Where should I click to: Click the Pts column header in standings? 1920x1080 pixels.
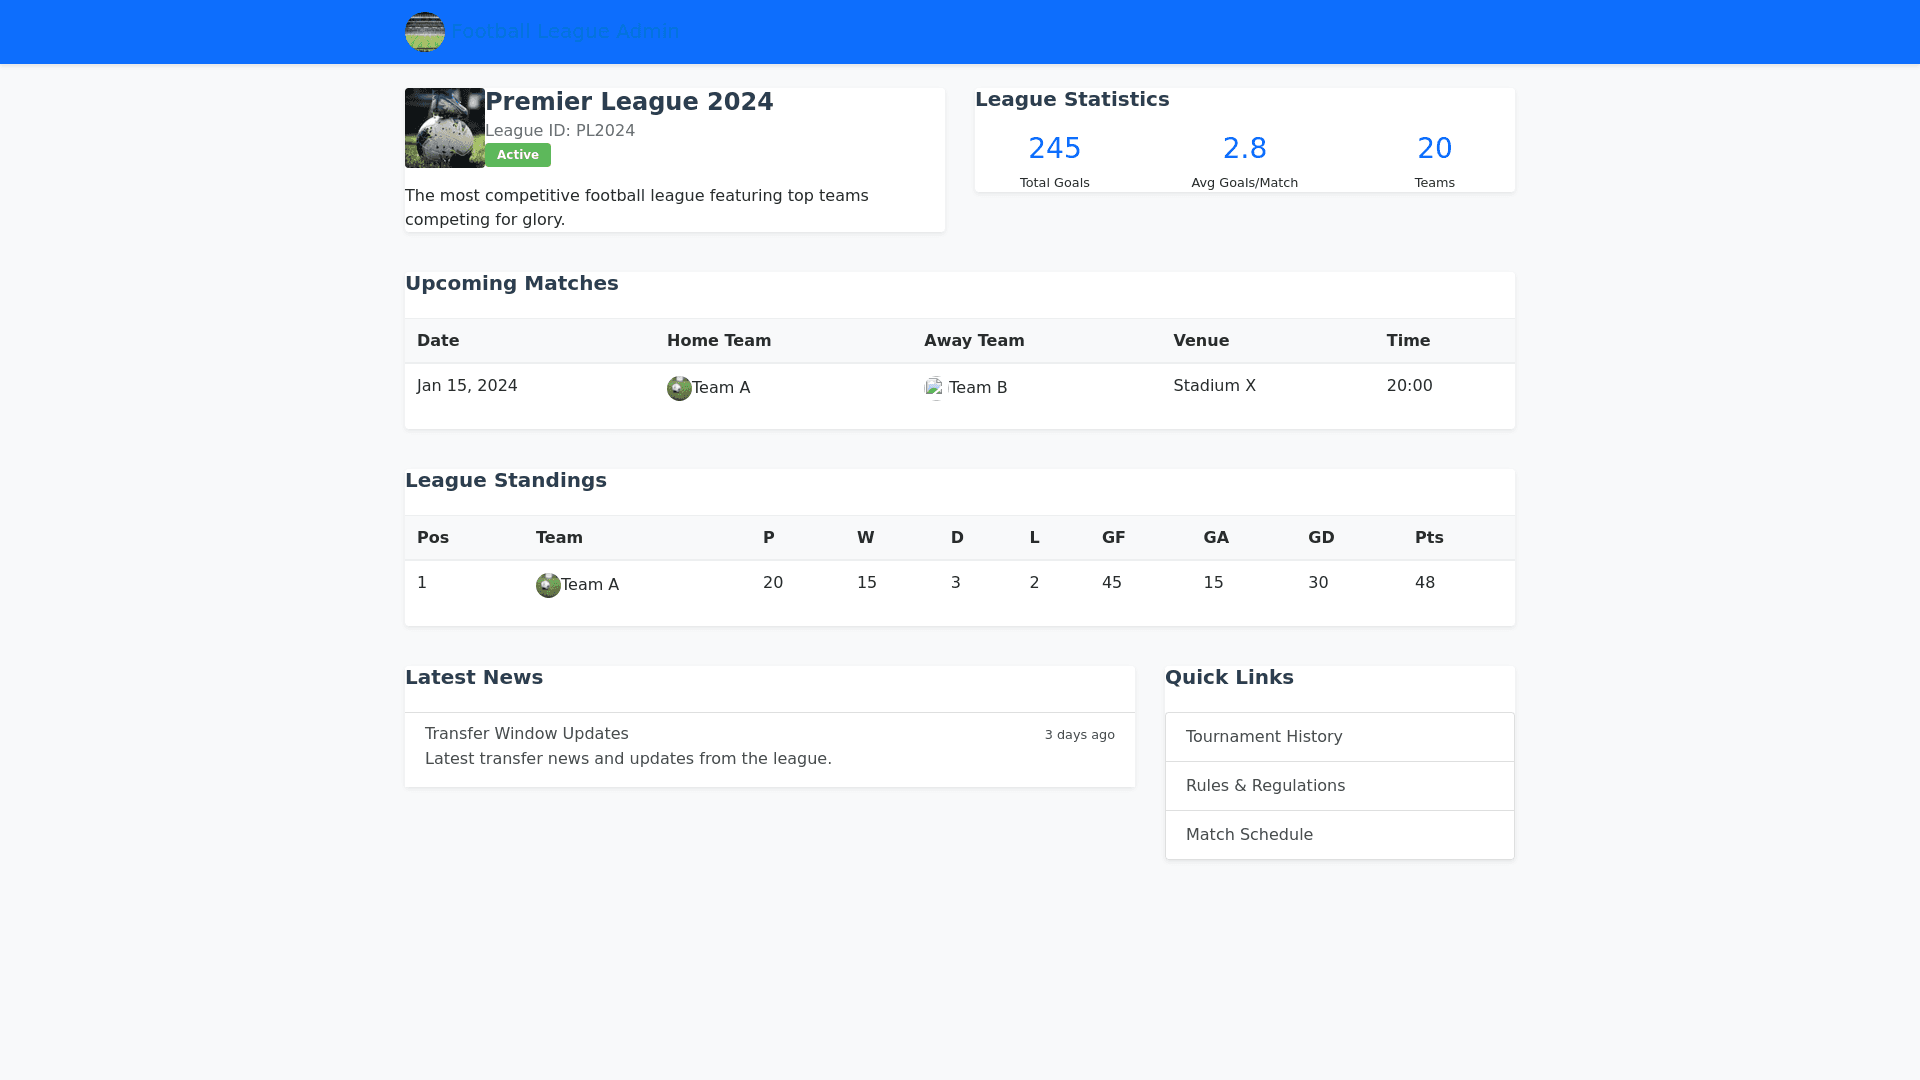coord(1429,538)
